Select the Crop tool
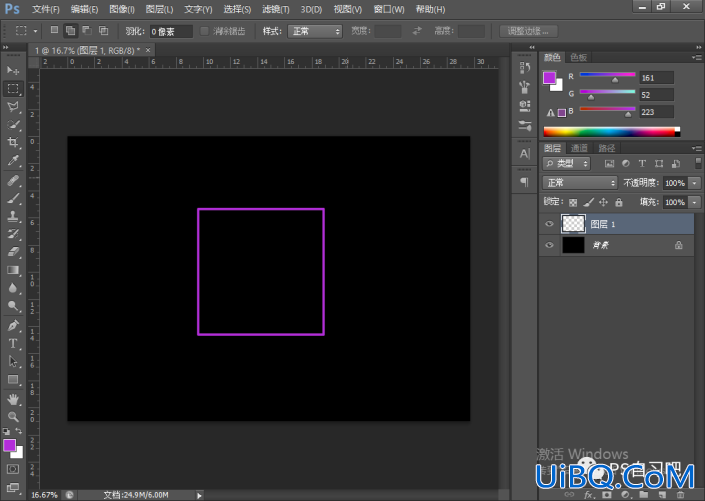Viewport: 705px width, 501px height. point(13,143)
